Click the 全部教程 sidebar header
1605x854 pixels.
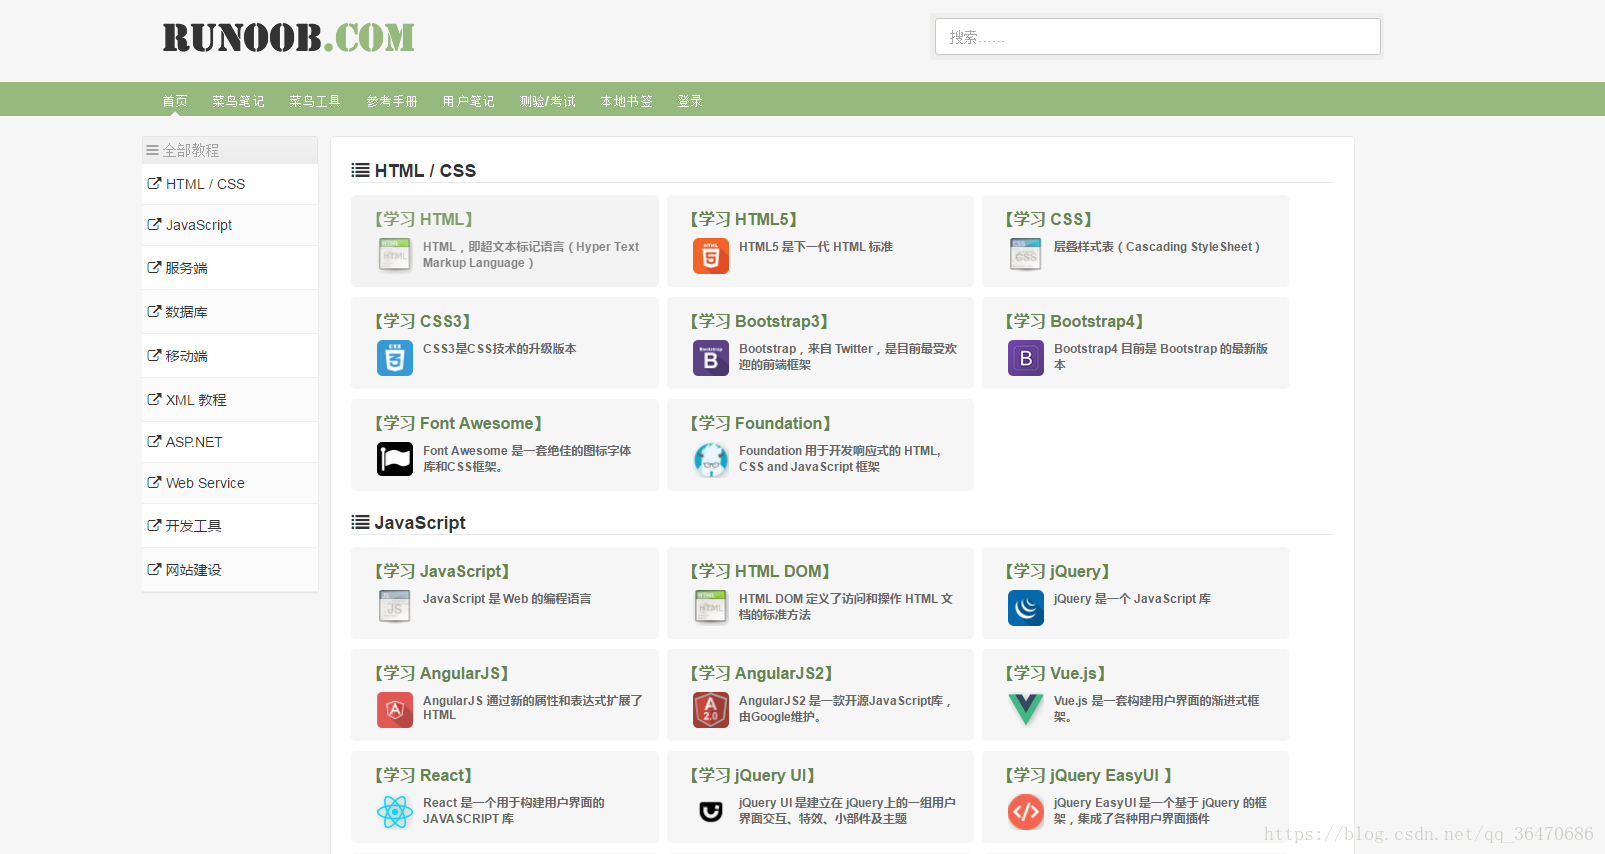click(x=230, y=150)
